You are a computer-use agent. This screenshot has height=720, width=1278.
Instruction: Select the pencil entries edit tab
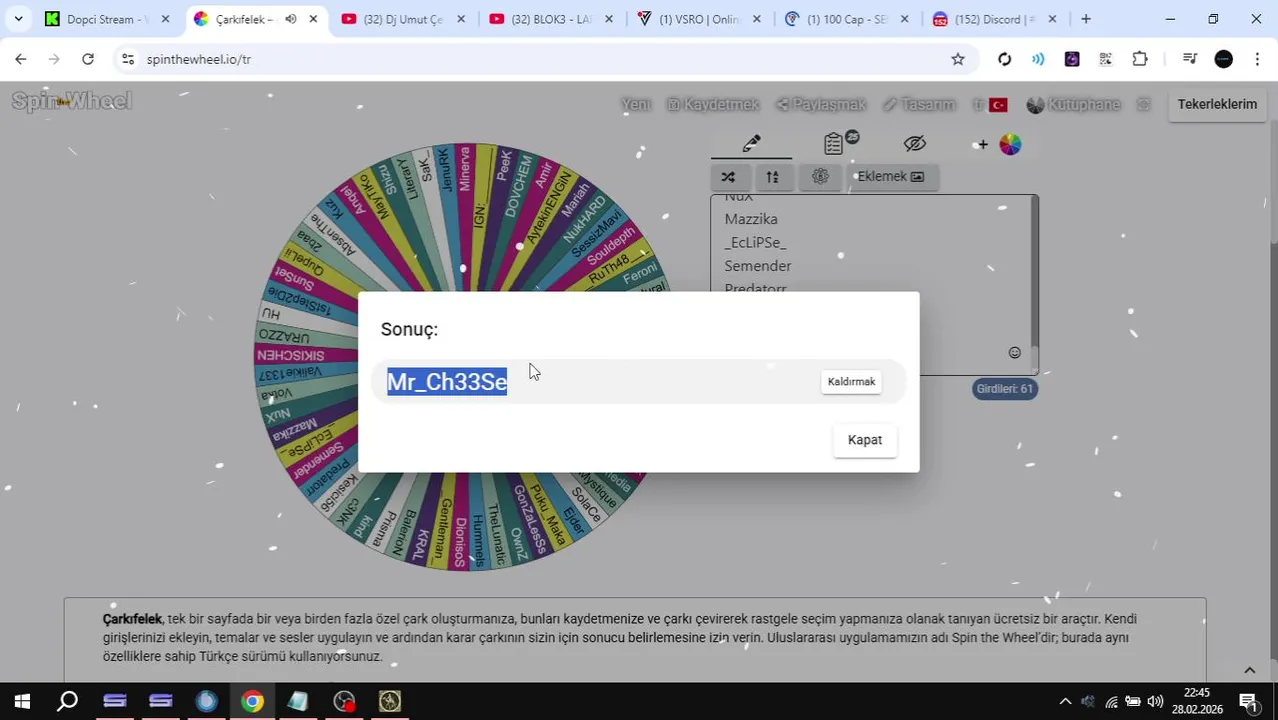pyautogui.click(x=751, y=144)
